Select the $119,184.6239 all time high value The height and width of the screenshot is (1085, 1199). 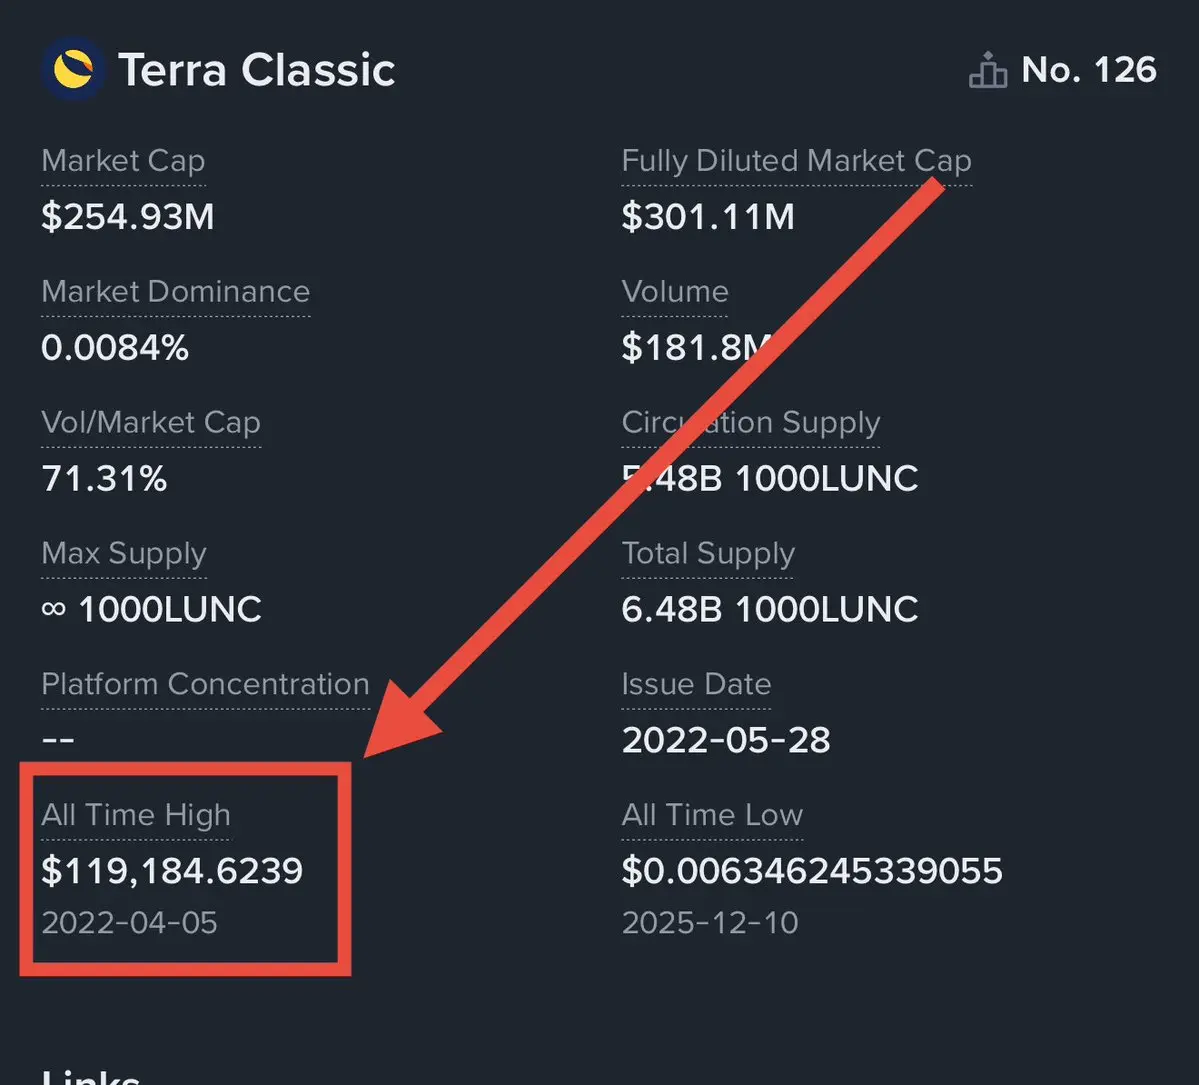172,871
